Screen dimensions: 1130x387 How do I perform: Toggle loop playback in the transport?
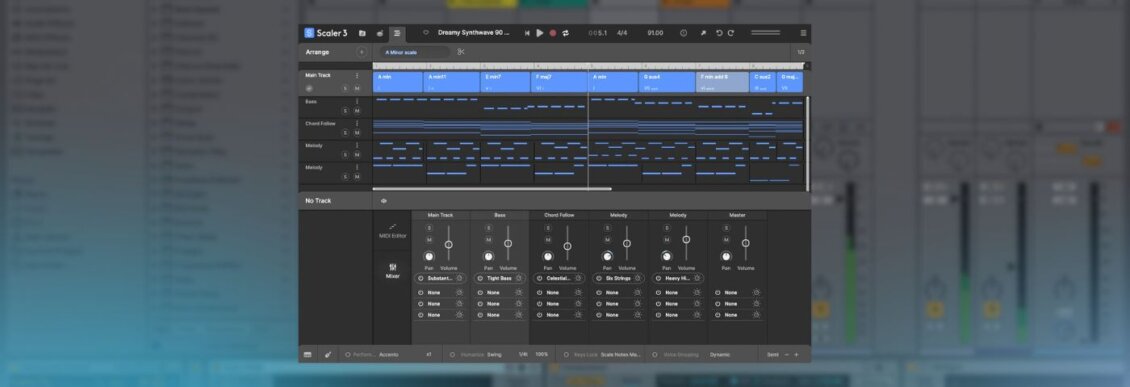click(x=566, y=33)
